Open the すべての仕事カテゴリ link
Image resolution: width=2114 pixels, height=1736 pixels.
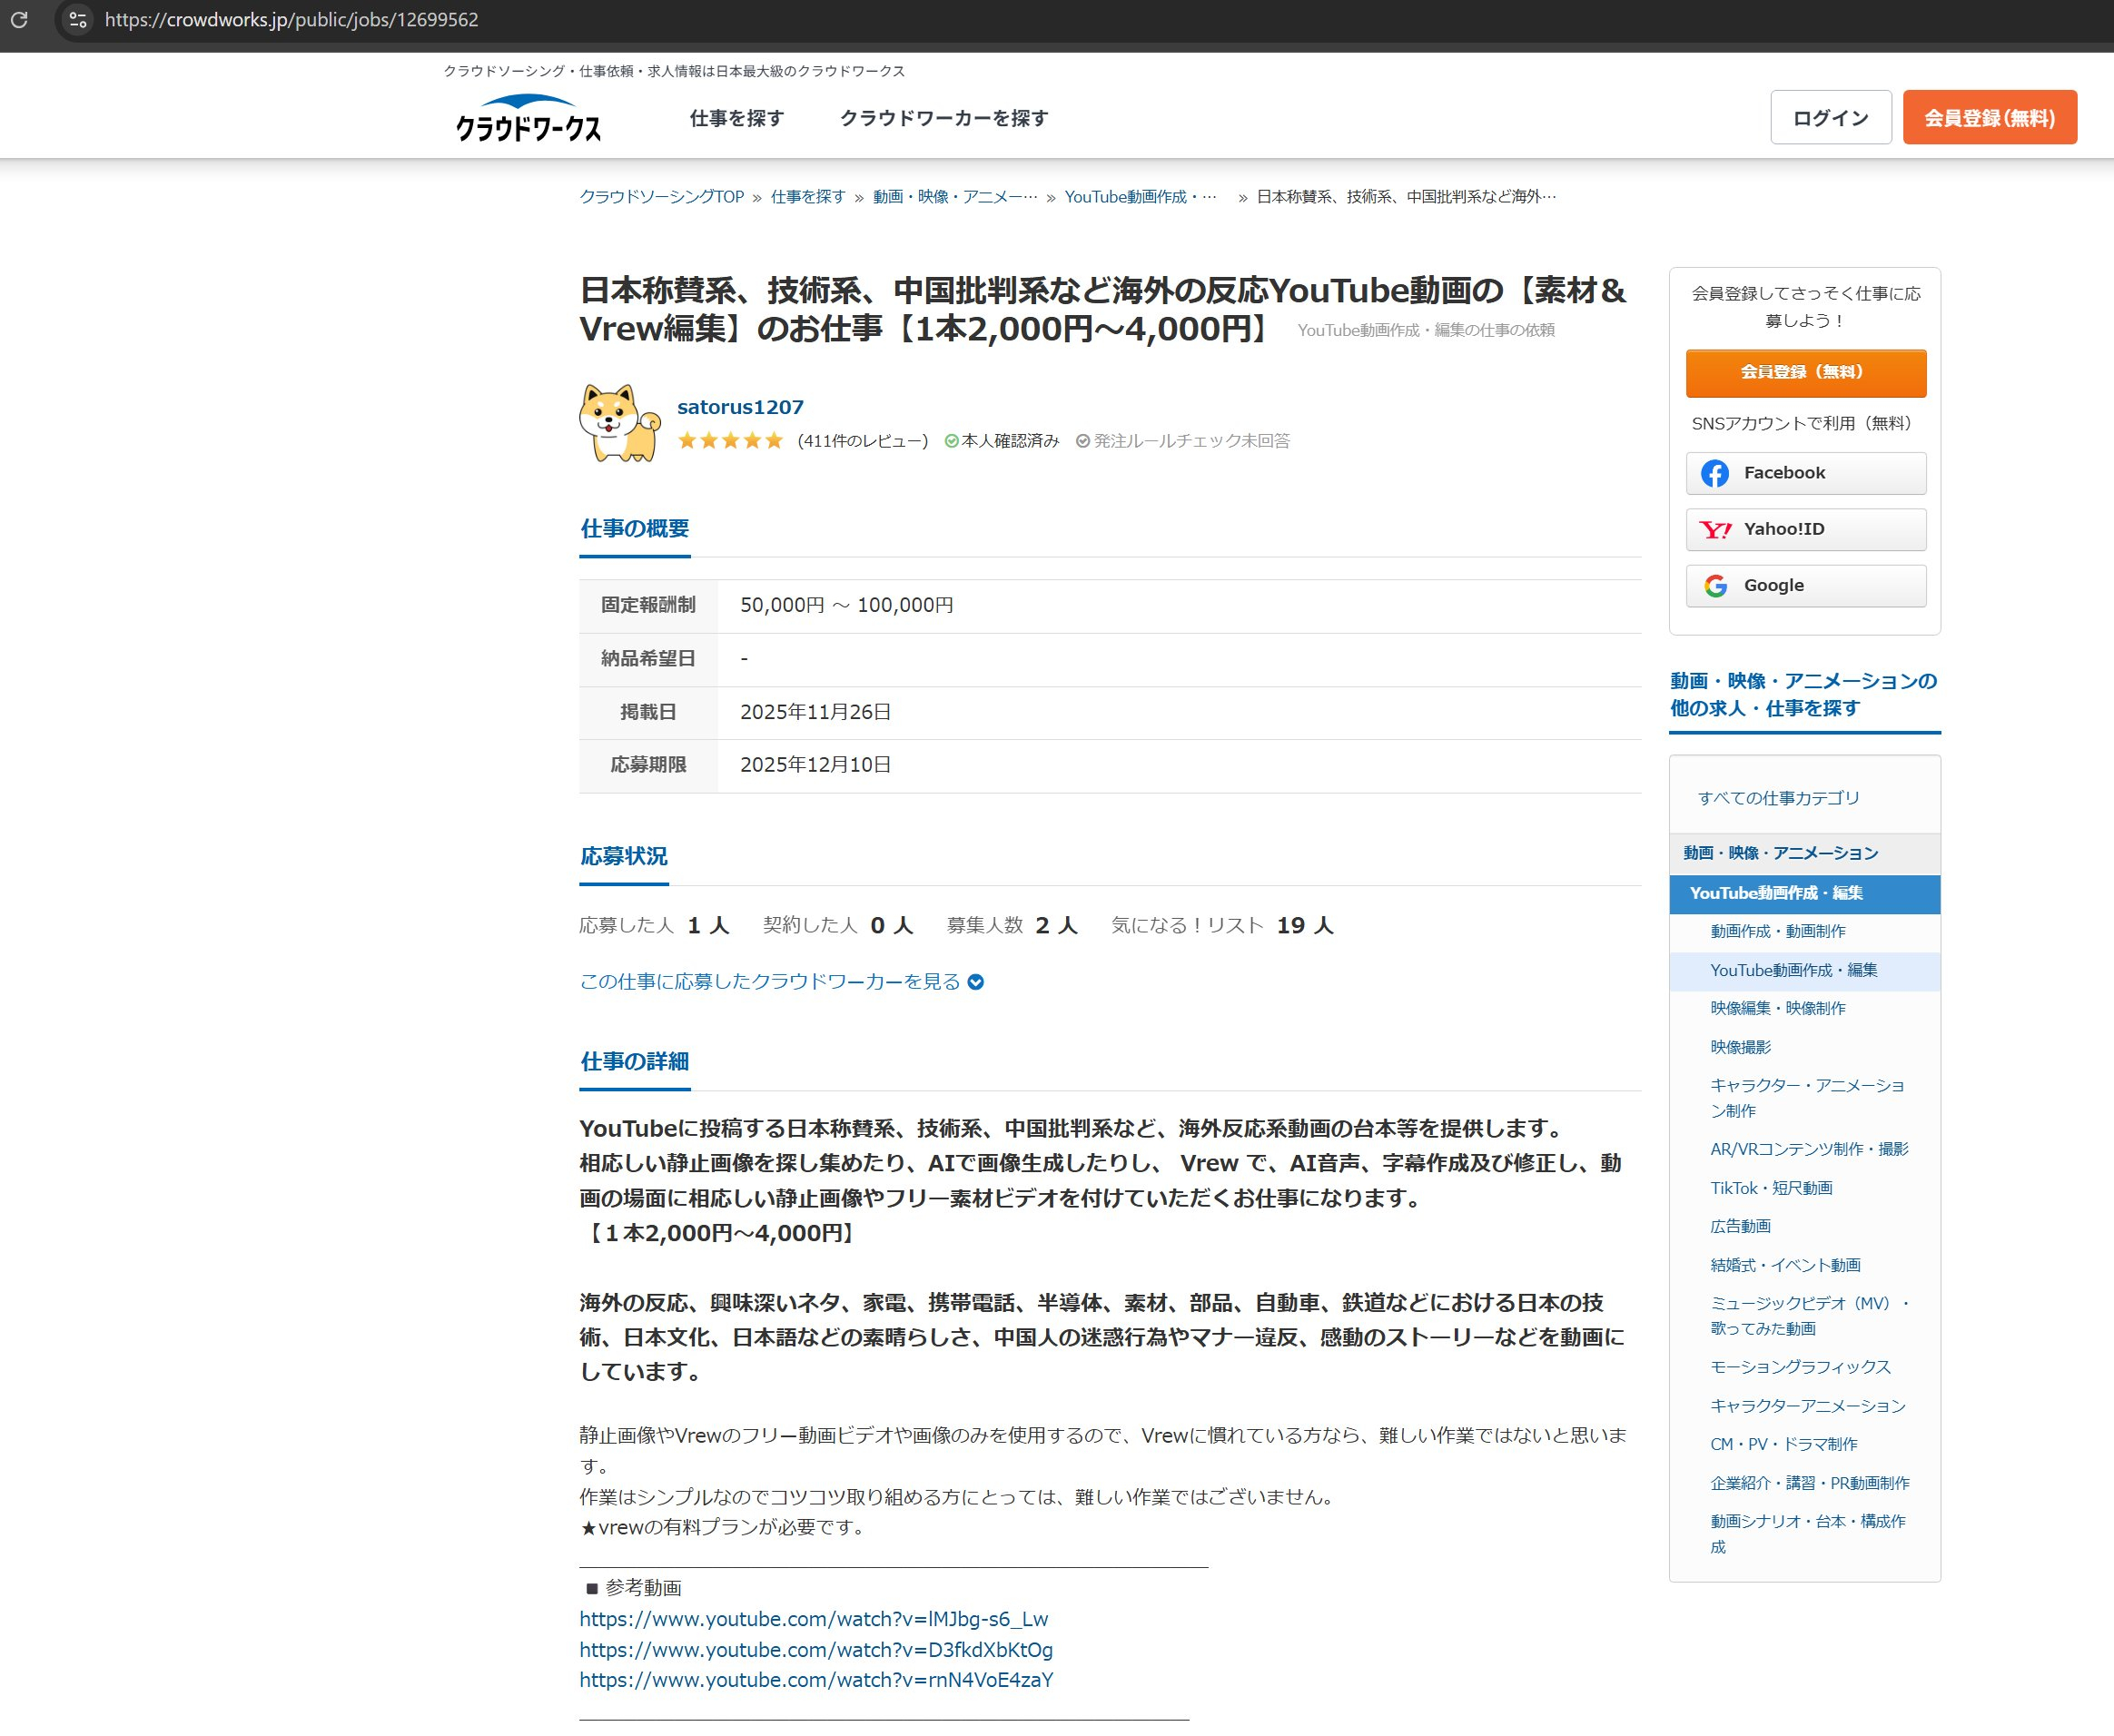(1778, 798)
